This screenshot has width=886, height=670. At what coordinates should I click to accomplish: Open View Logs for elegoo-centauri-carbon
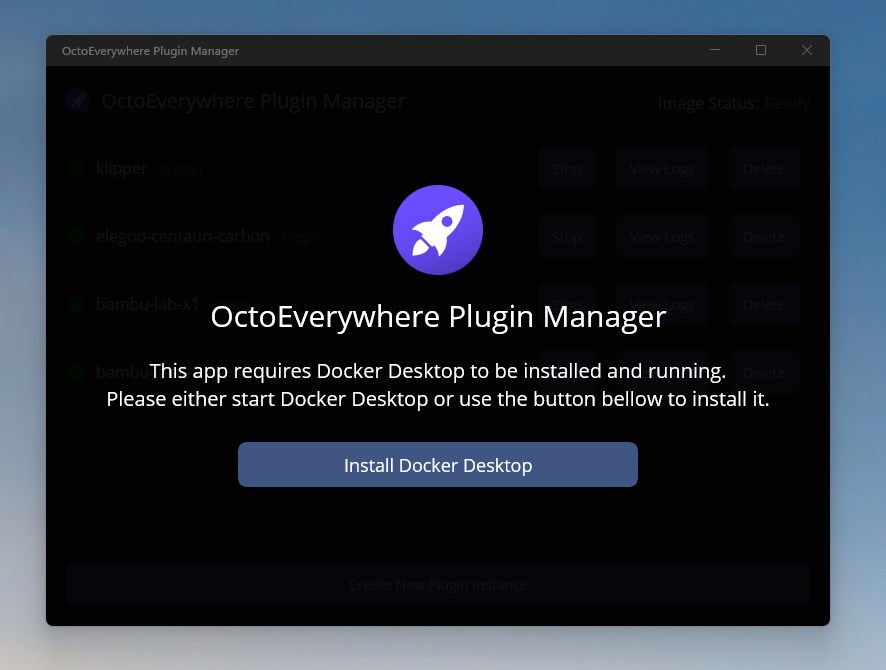tap(661, 237)
